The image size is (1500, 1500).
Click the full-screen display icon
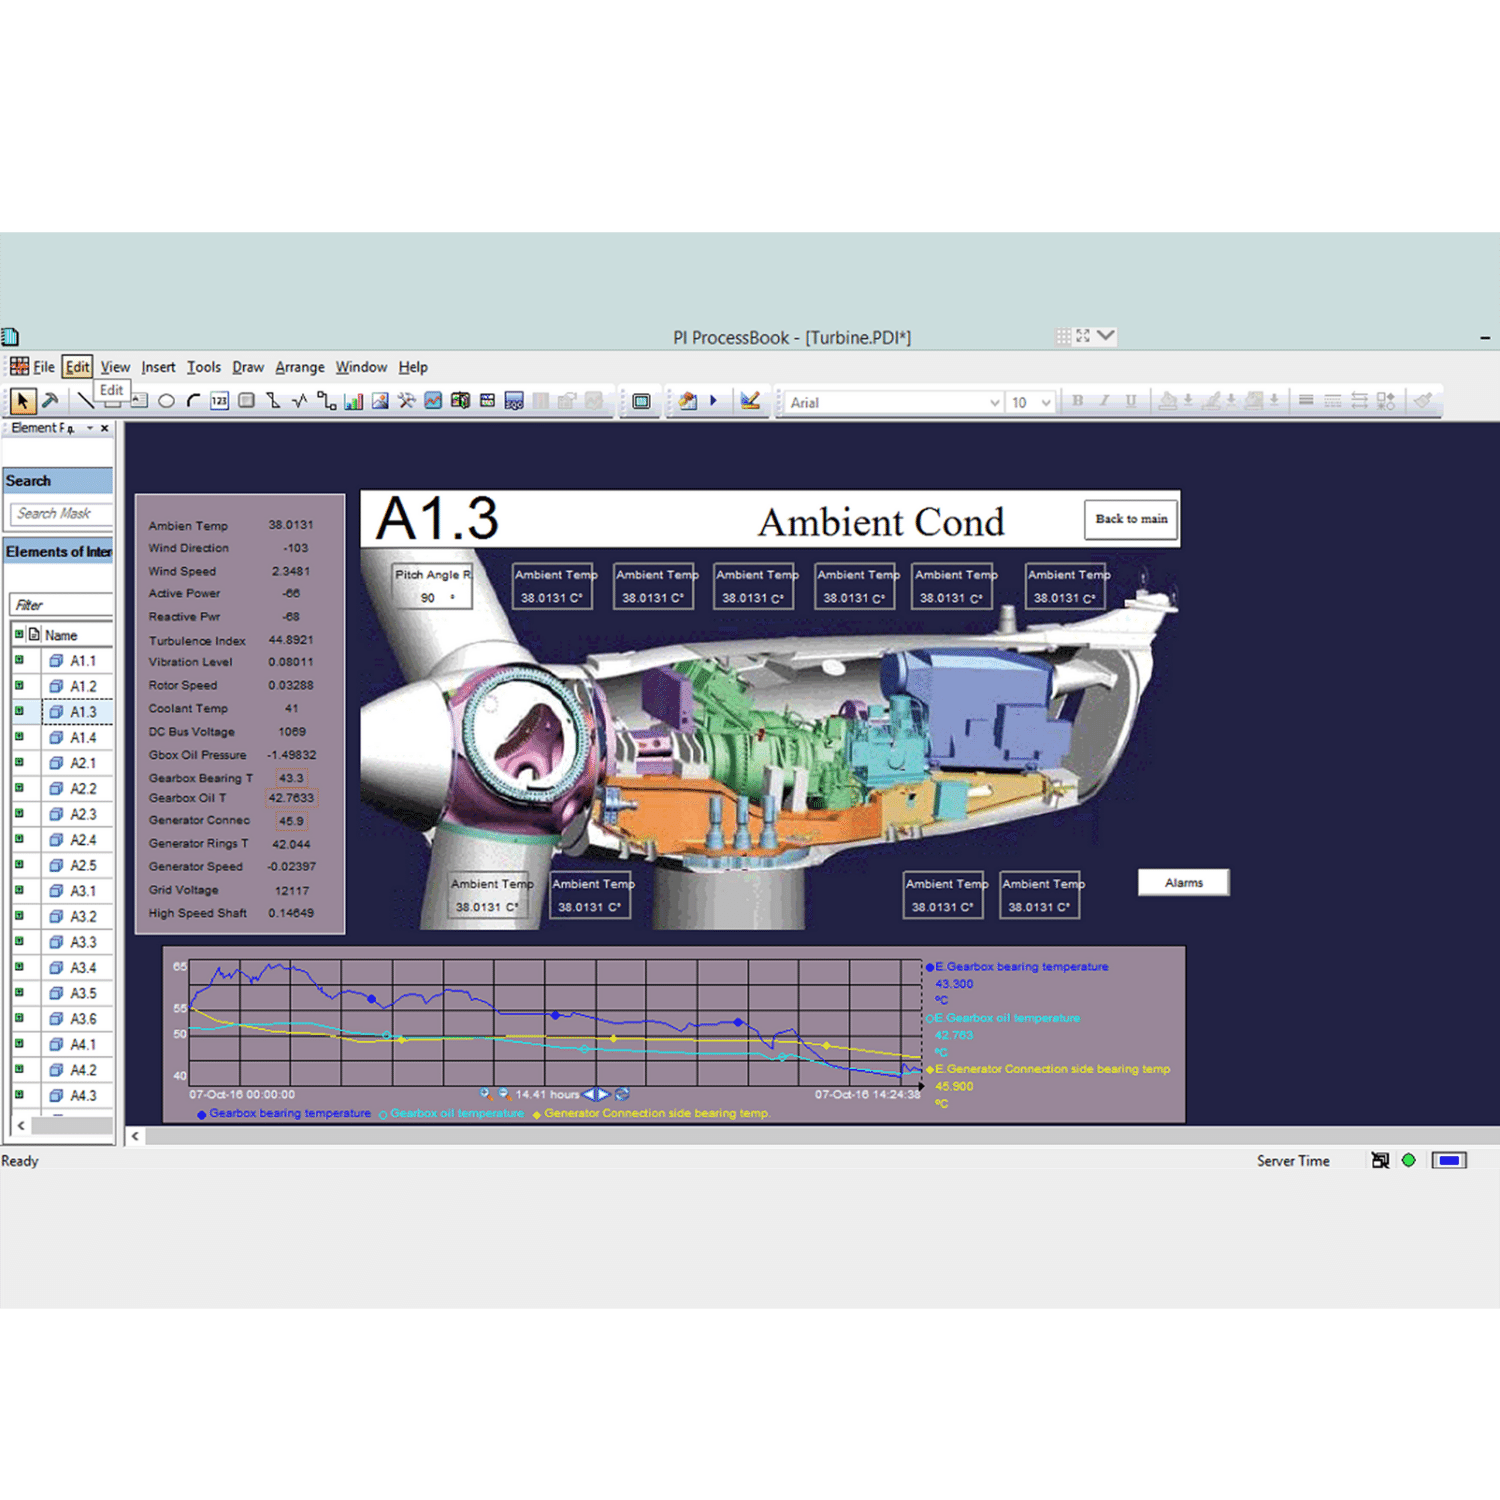641,402
